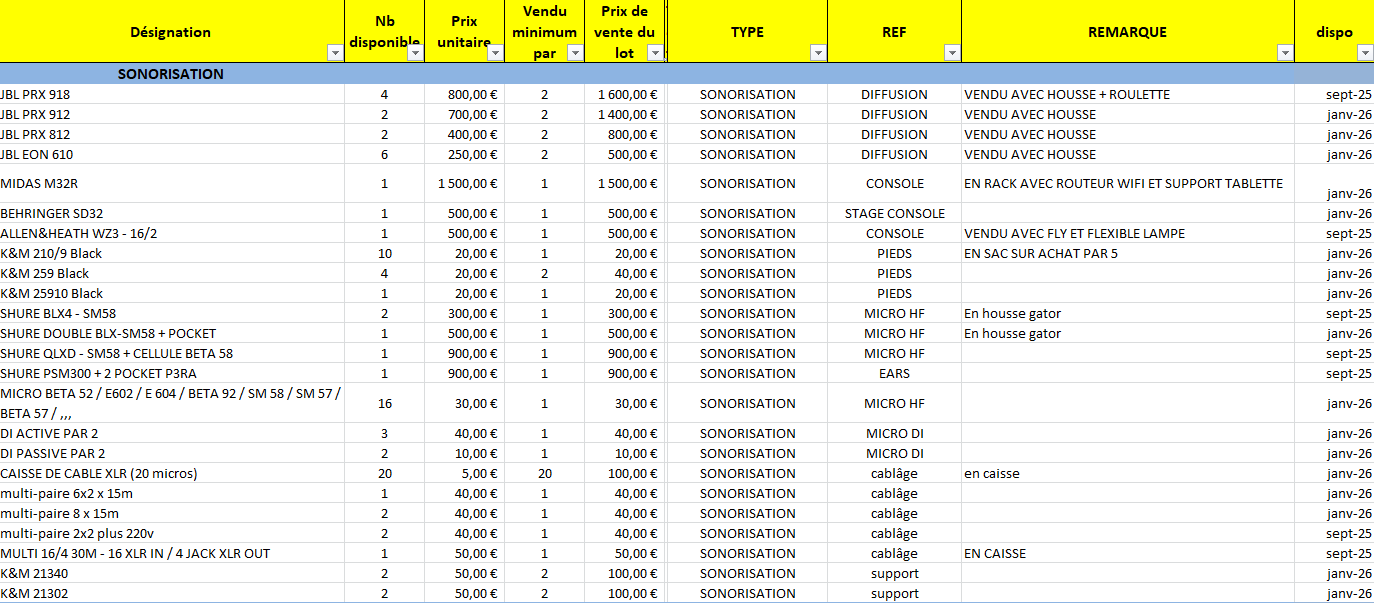1374x603 pixels.
Task: Click the 1 500,00 € unit price of MIDAS M32R
Action: click(464, 184)
